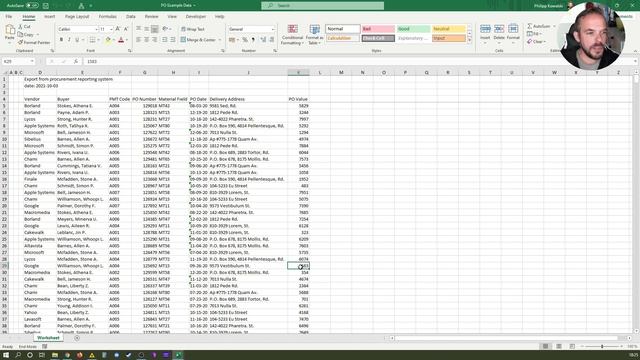The width and height of the screenshot is (640, 360).
Task: Apply Comma Style number format
Action: click(253, 40)
